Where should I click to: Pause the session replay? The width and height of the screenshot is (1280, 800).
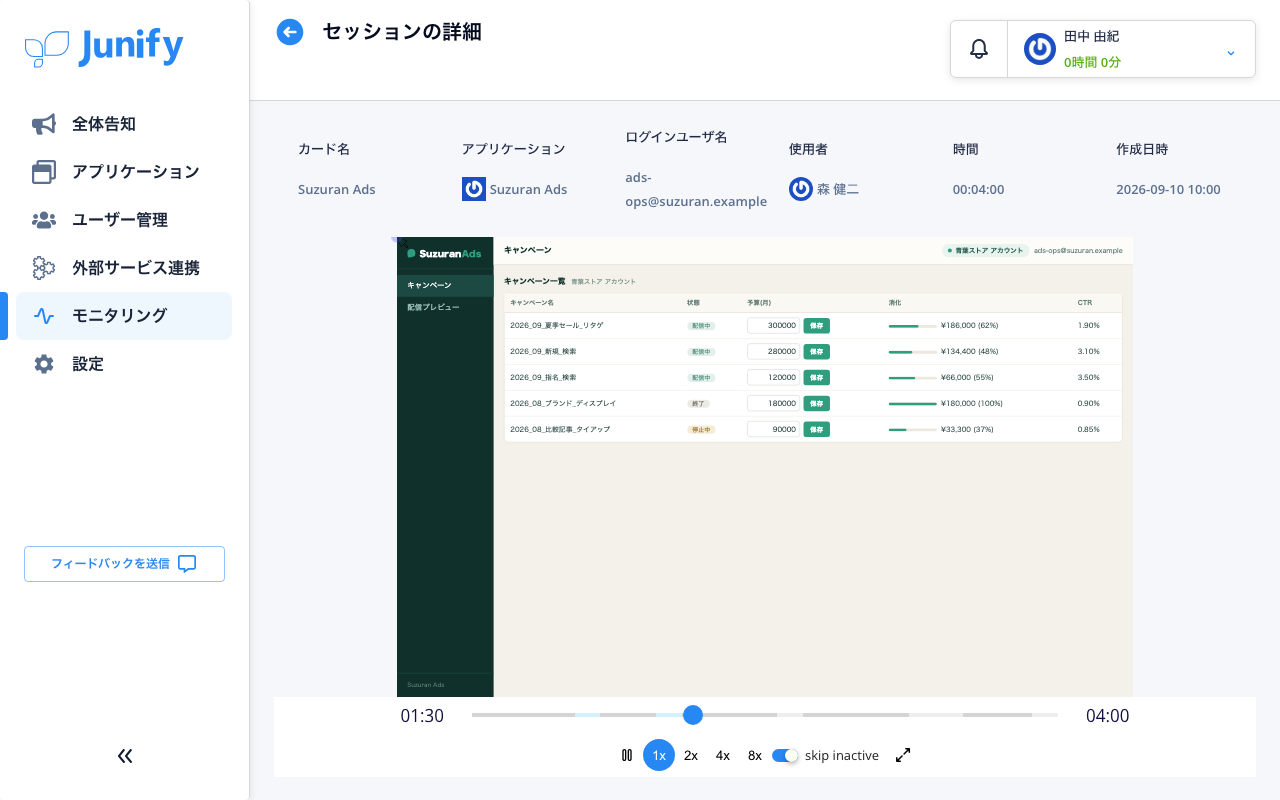point(627,755)
